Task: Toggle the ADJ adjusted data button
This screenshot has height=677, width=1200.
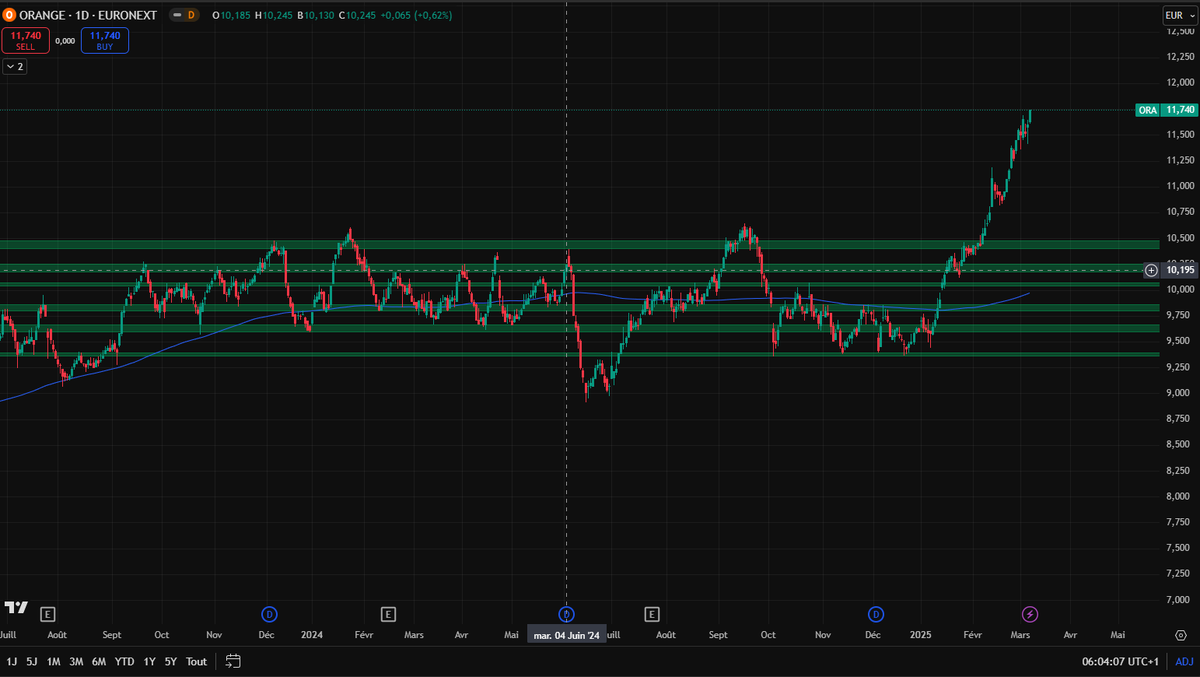Action: 1184,661
